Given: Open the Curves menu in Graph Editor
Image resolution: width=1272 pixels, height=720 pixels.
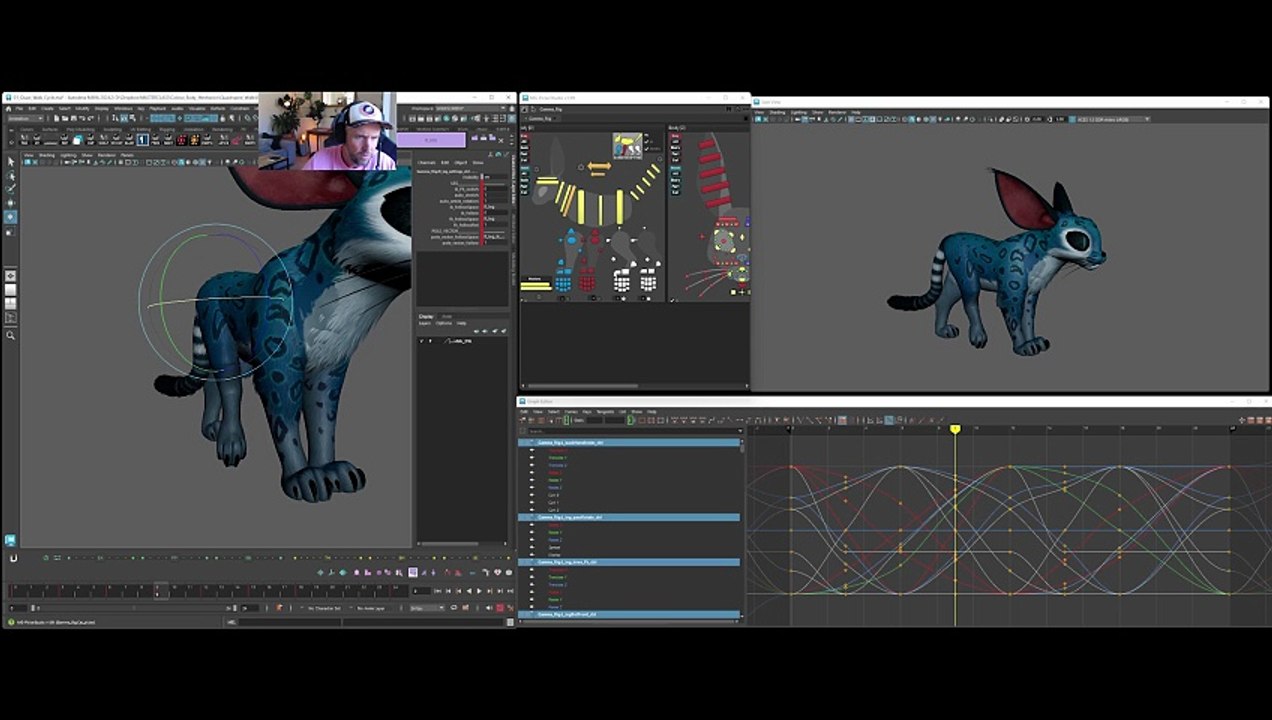Looking at the screenshot, I should (571, 412).
